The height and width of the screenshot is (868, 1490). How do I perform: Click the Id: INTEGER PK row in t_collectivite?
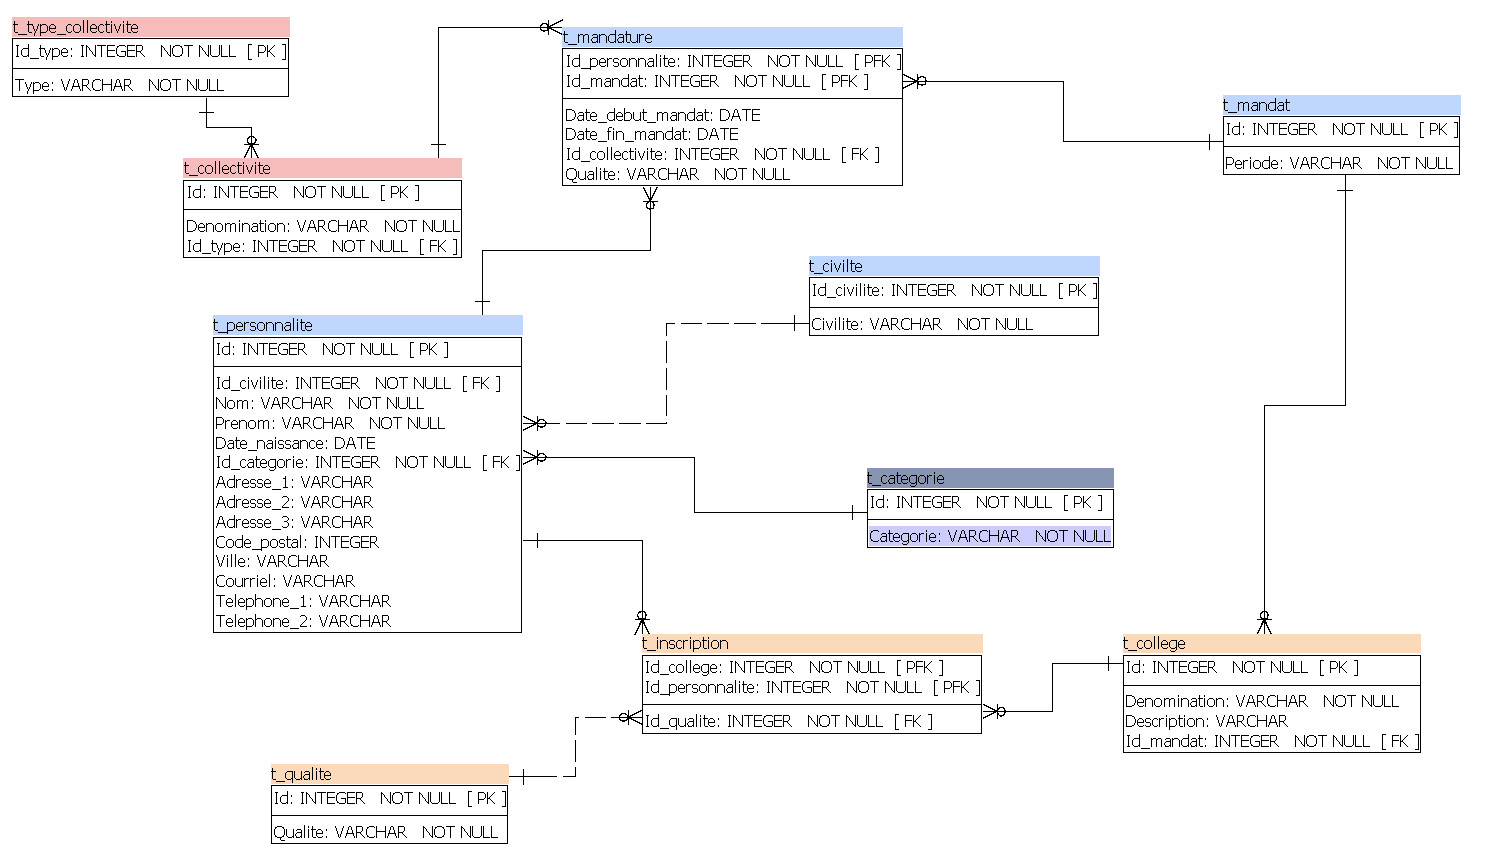pos(303,192)
